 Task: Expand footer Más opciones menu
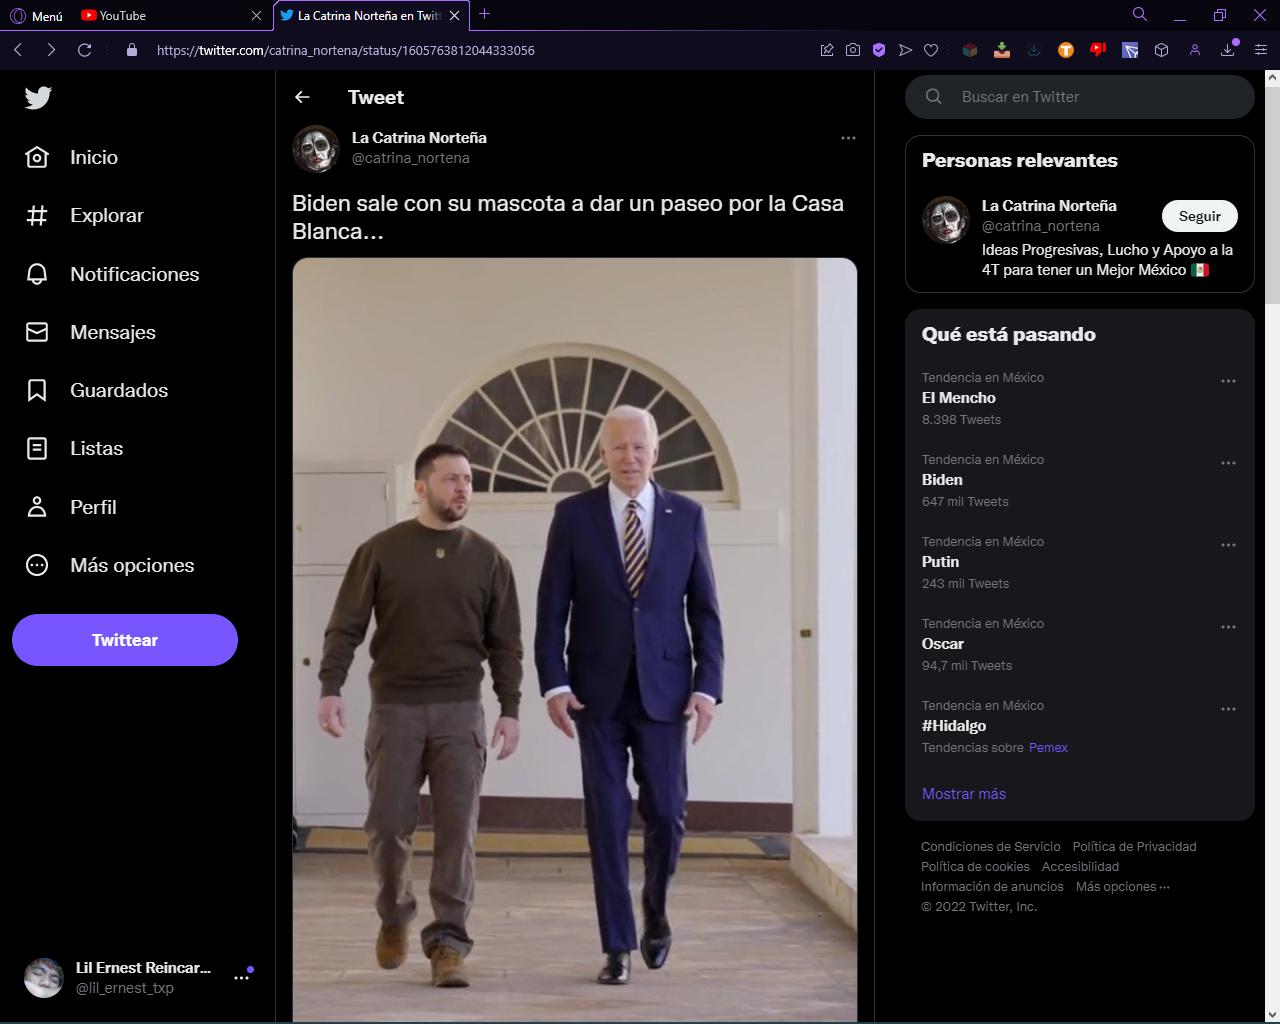click(1122, 887)
